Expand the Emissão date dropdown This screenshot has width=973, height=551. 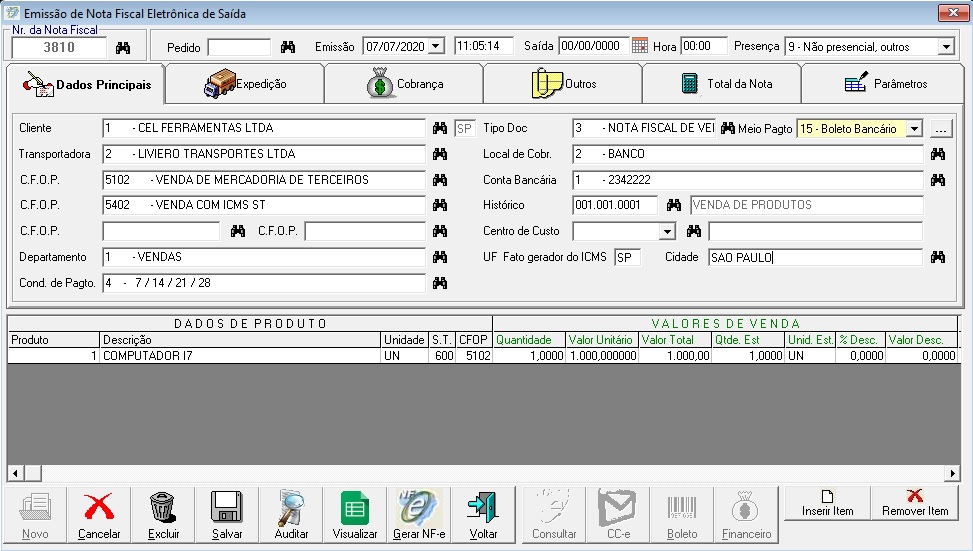pos(434,47)
